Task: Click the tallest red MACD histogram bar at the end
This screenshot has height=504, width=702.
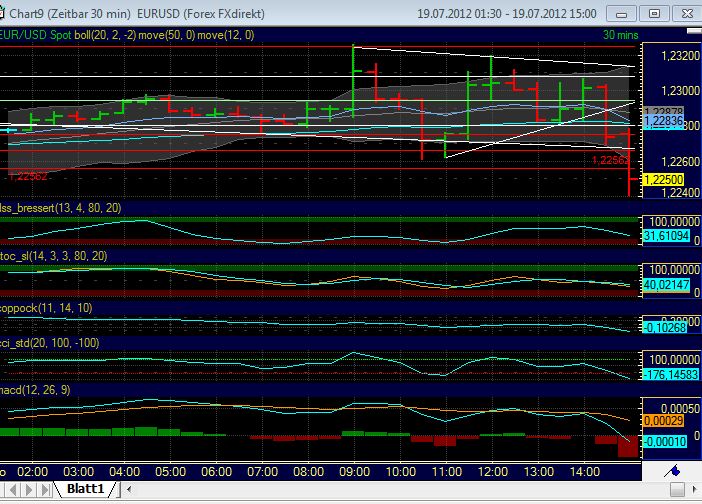Action: pyautogui.click(x=628, y=446)
